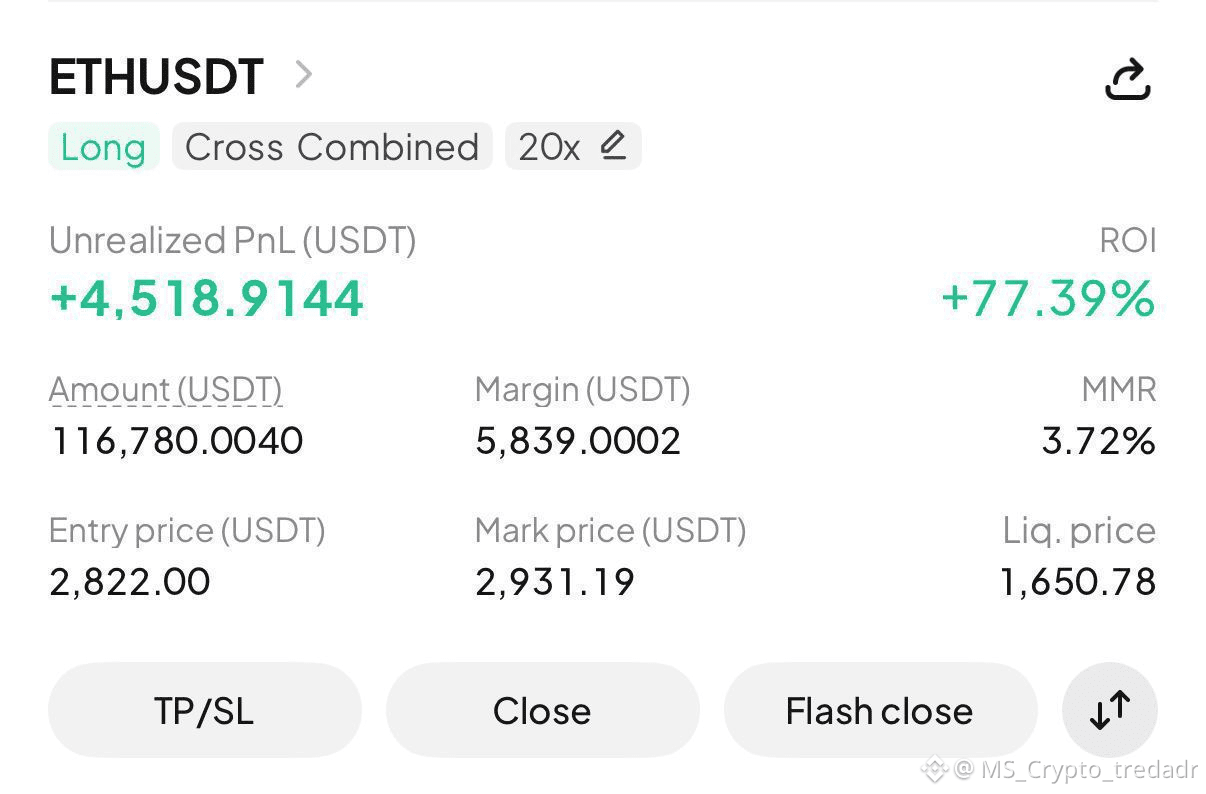Tap the ROI percentage value
Image resolution: width=1206 pixels, height=794 pixels.
coord(1048,299)
